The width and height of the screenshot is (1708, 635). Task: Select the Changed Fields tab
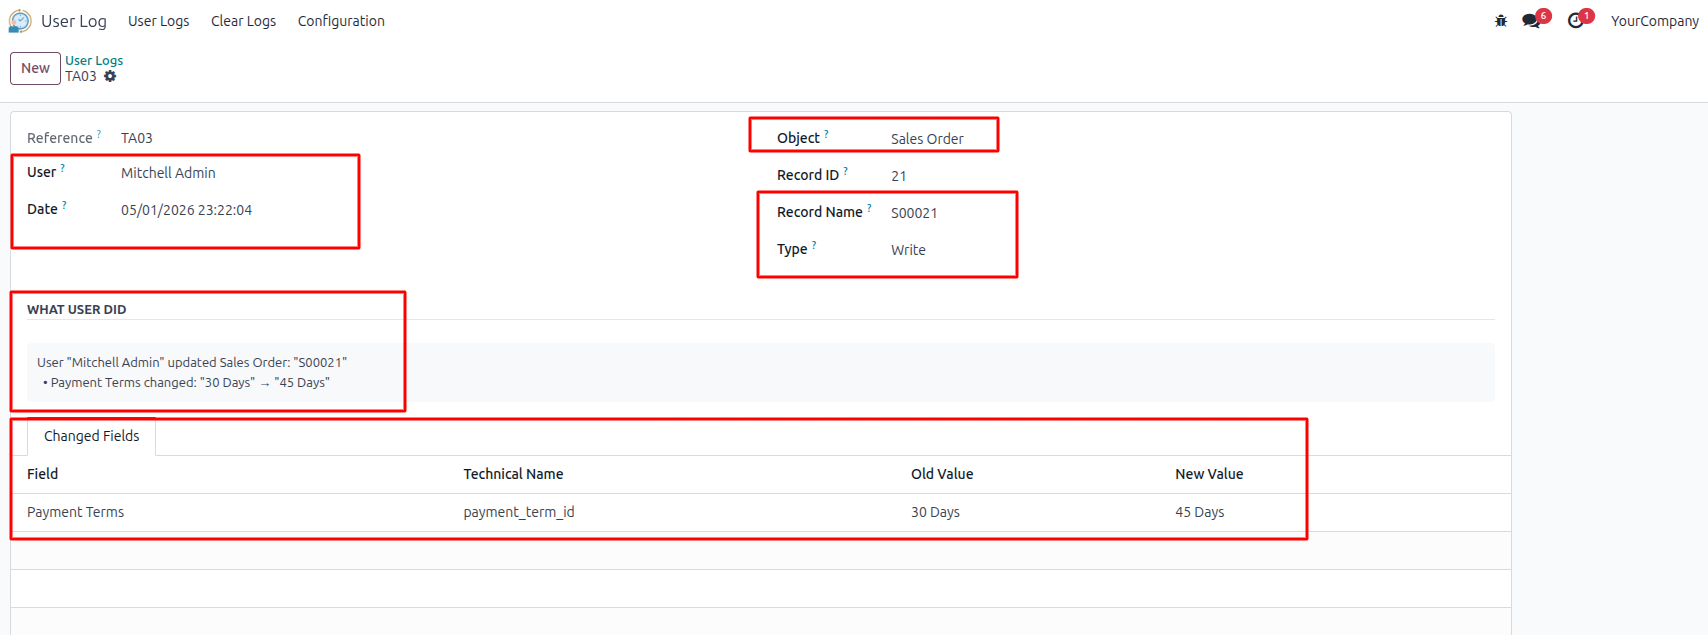[x=91, y=436]
